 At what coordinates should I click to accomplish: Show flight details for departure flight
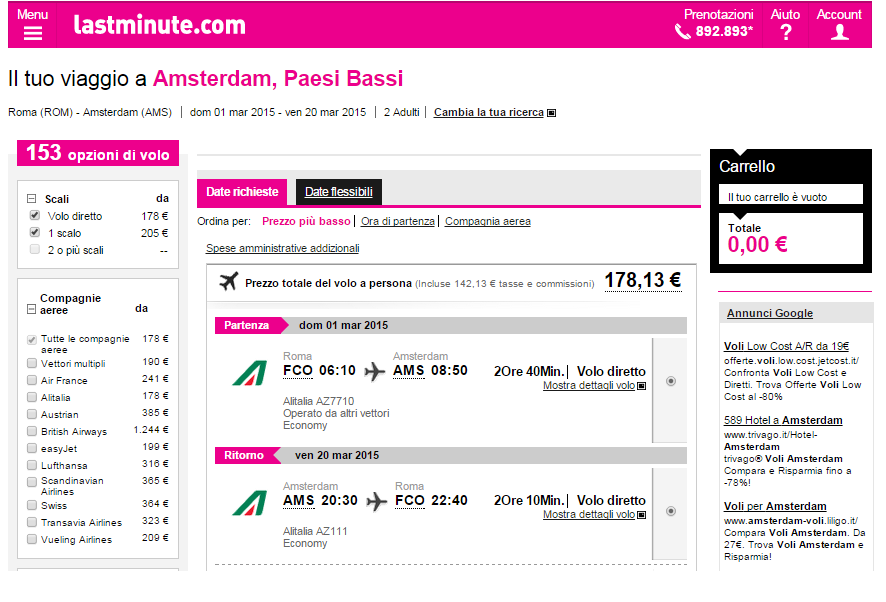tap(589, 386)
